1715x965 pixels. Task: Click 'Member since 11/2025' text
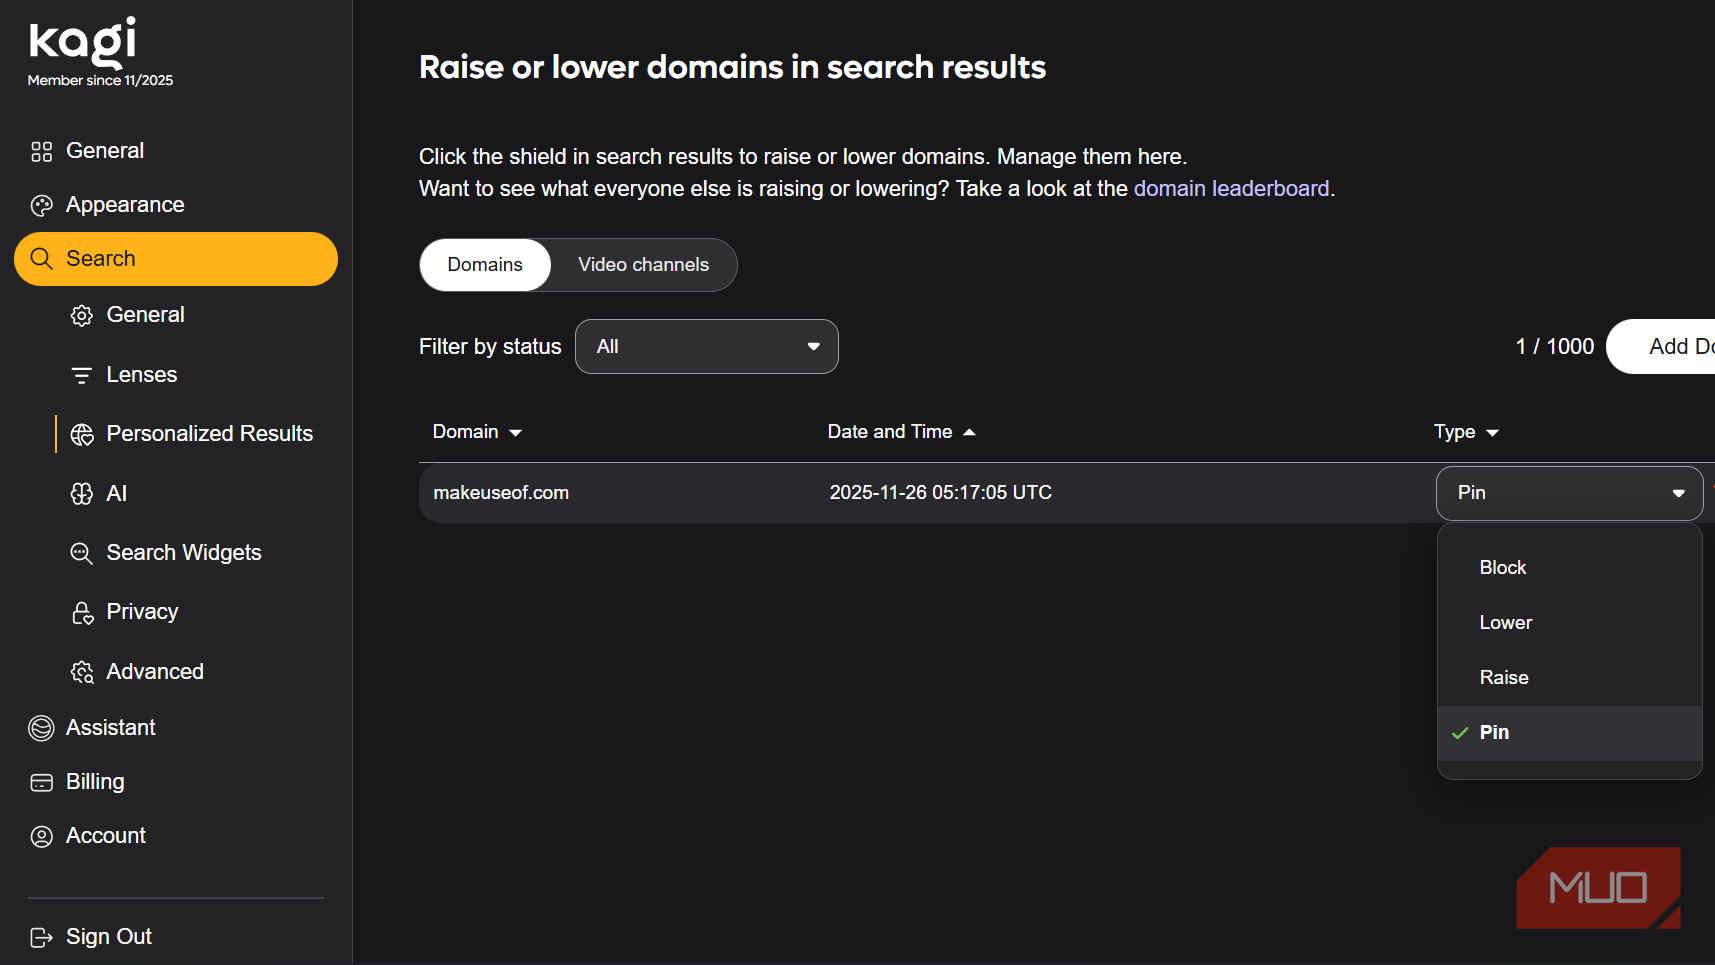[100, 81]
